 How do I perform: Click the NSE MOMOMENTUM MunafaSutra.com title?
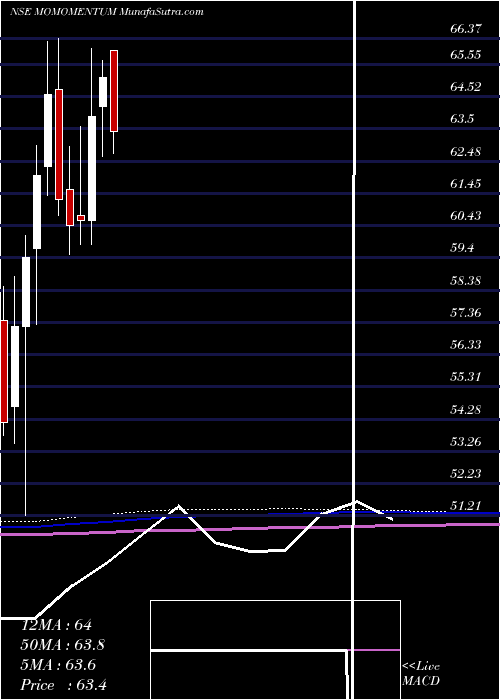[x=107, y=12]
